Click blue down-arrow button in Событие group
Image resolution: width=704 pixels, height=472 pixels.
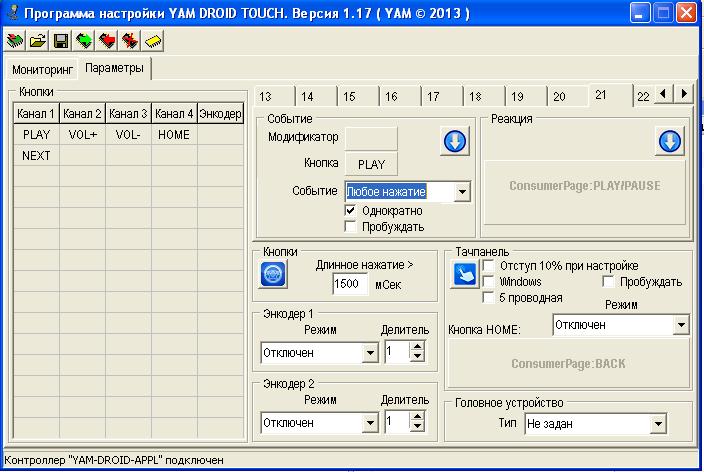pos(455,142)
